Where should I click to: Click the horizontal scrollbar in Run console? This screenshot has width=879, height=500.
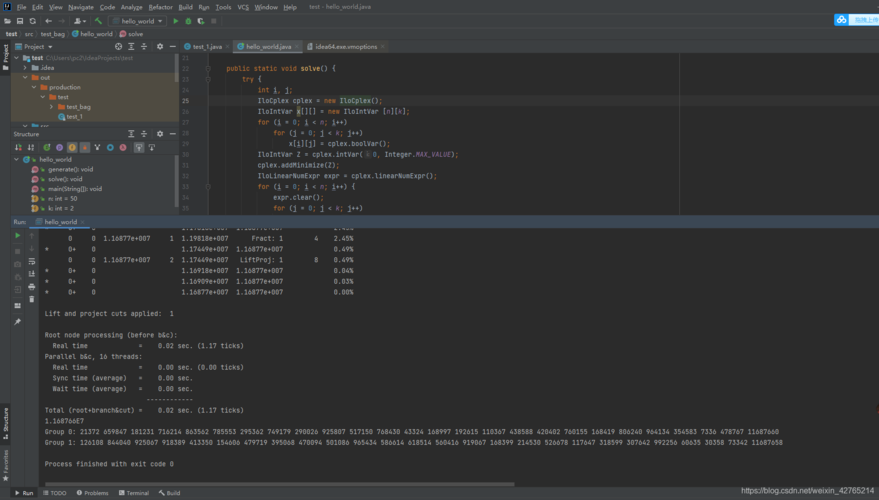point(279,484)
